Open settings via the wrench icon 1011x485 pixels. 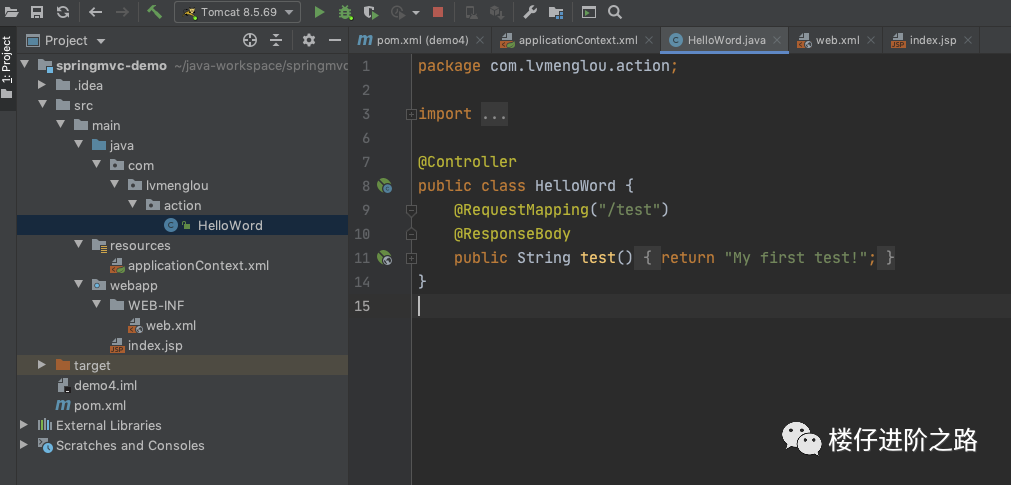[x=529, y=12]
